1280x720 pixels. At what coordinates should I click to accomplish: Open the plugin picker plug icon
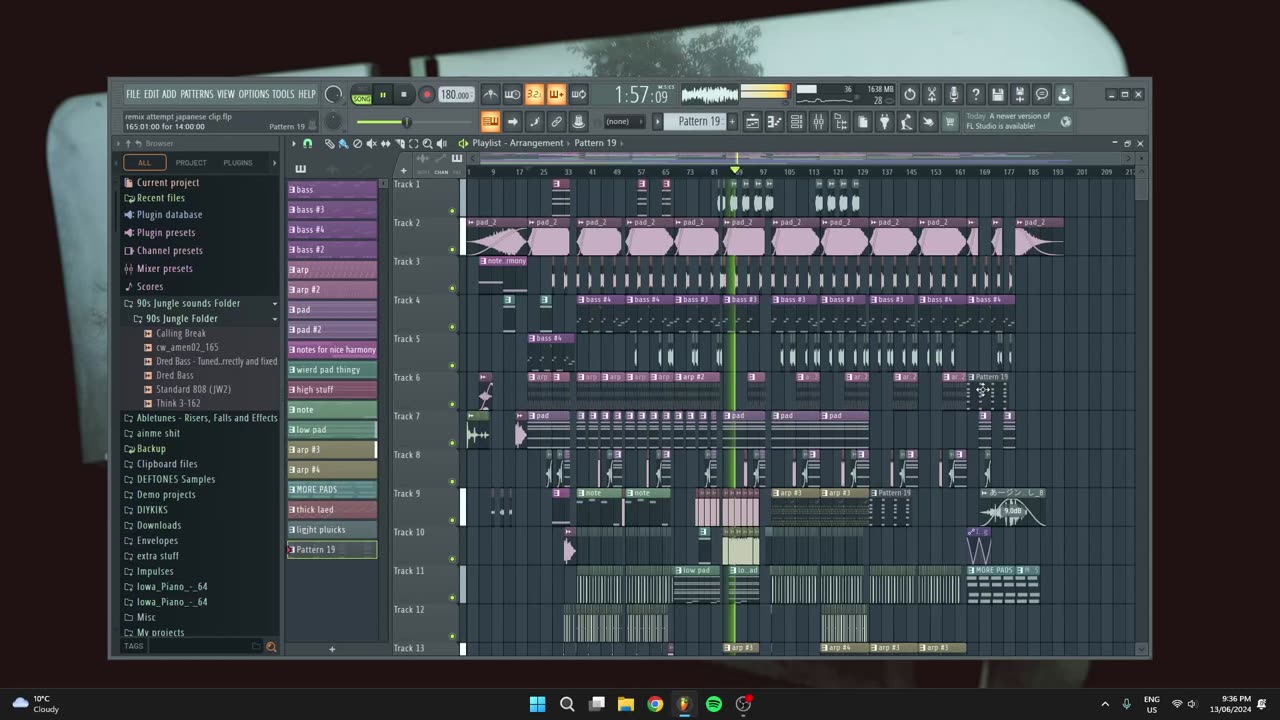pyautogui.click(x=884, y=122)
